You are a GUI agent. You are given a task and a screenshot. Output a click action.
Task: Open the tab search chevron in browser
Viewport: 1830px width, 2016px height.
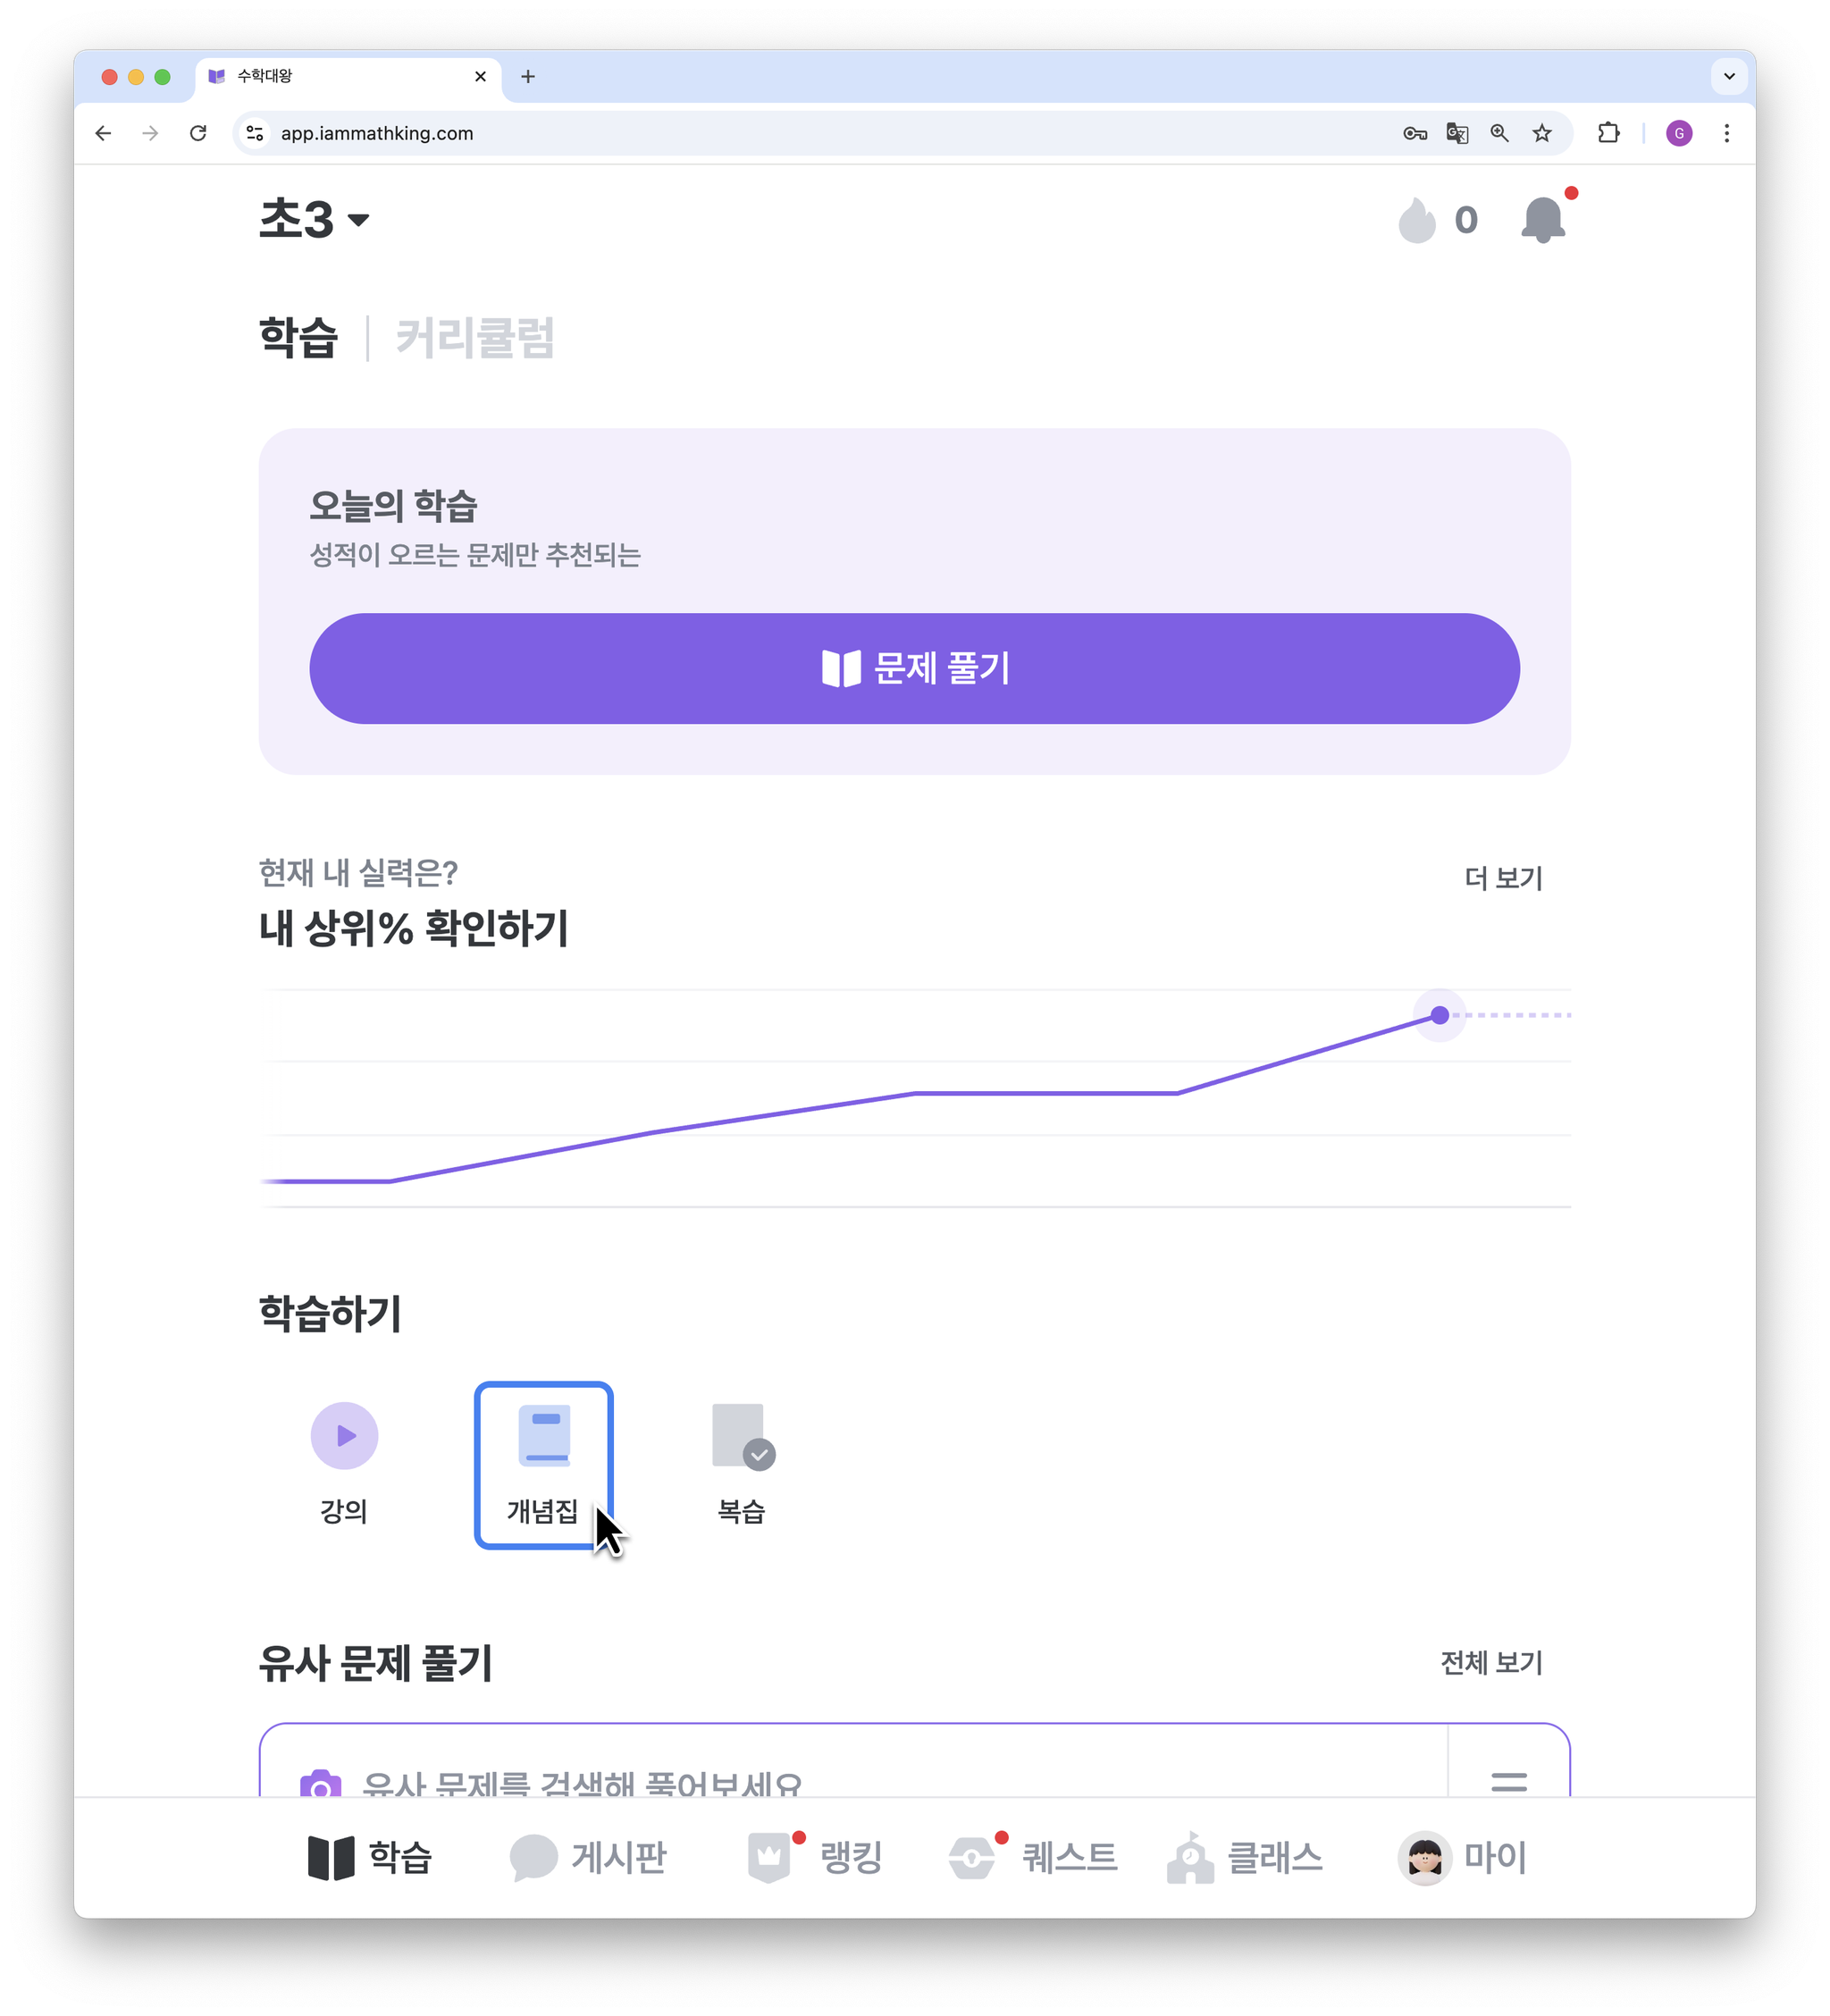pos(1729,76)
